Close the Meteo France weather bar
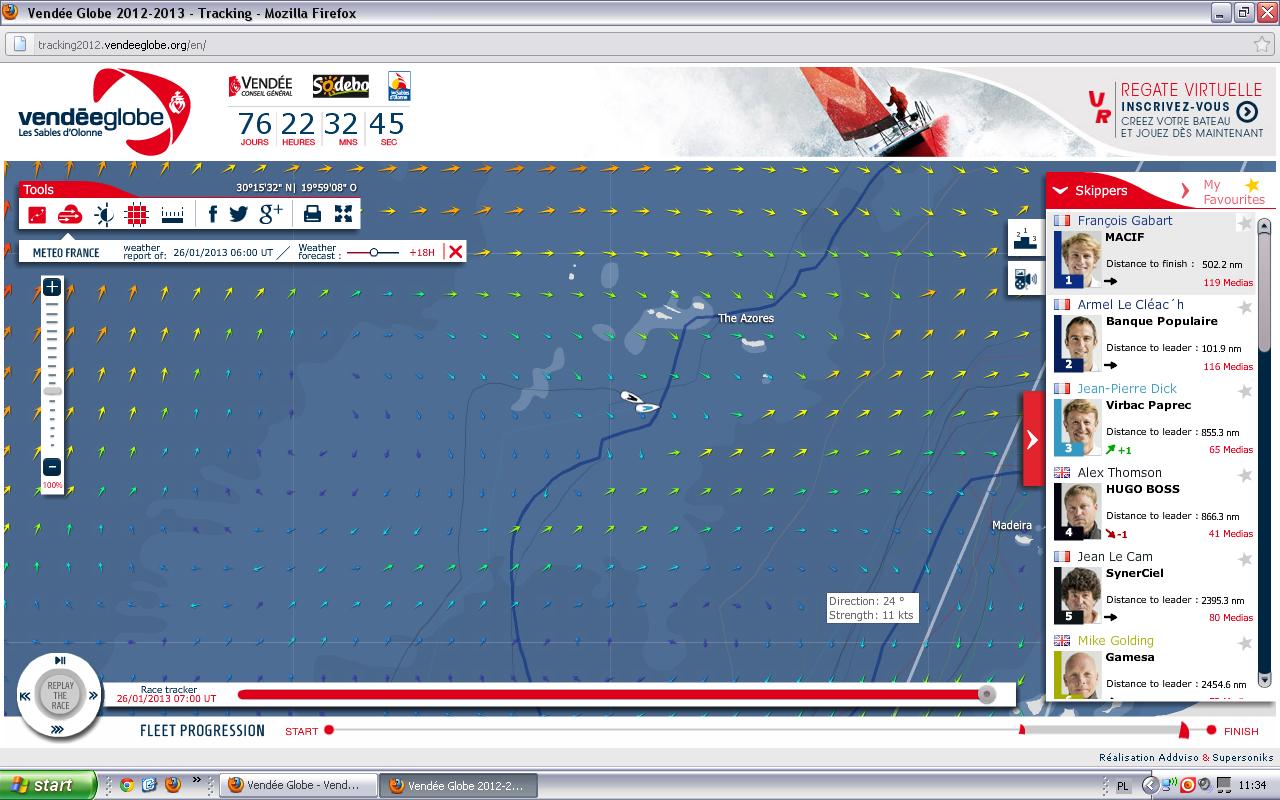Image resolution: width=1280 pixels, height=800 pixels. point(455,252)
